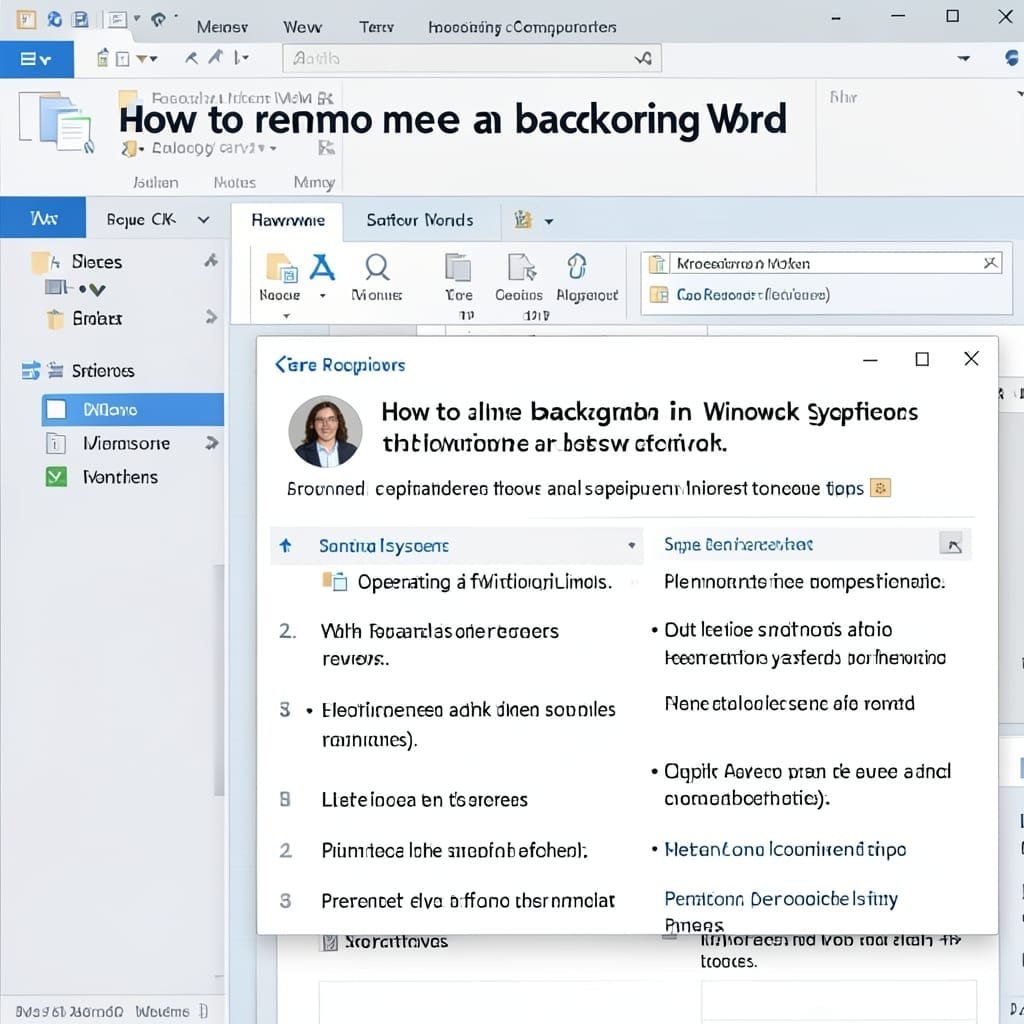Open the Mimgy tab
The height and width of the screenshot is (1024, 1024).
pos(314,182)
